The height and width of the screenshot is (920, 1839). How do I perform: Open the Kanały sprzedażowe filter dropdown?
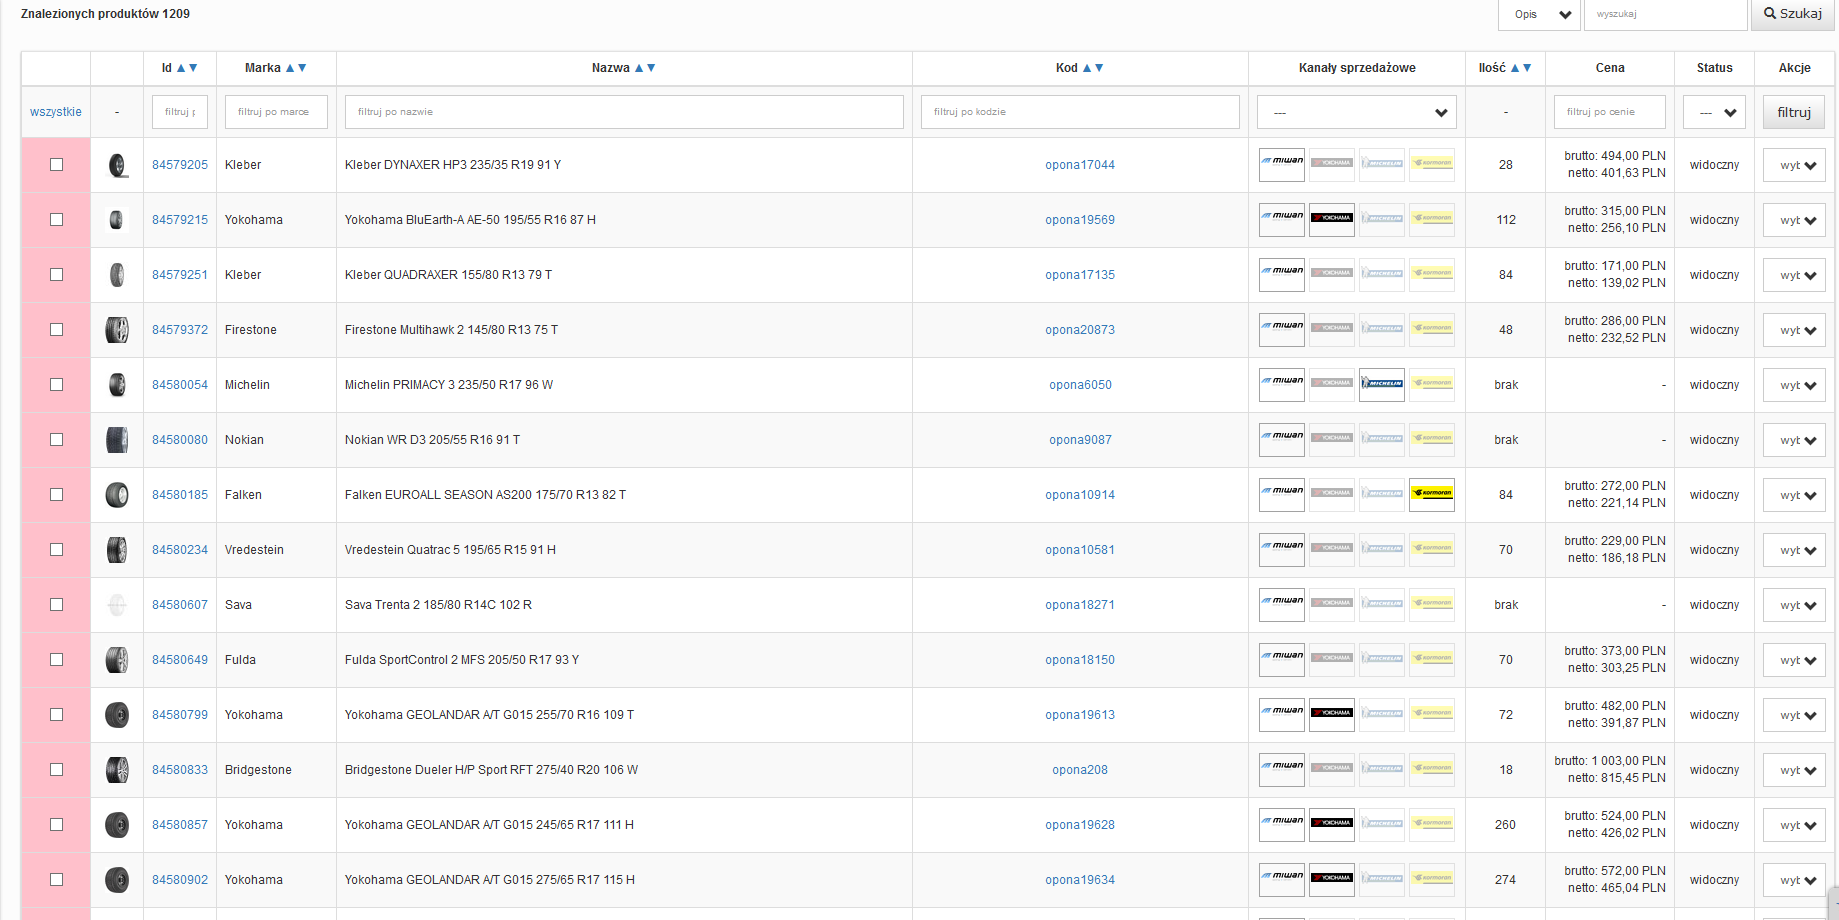coord(1356,112)
